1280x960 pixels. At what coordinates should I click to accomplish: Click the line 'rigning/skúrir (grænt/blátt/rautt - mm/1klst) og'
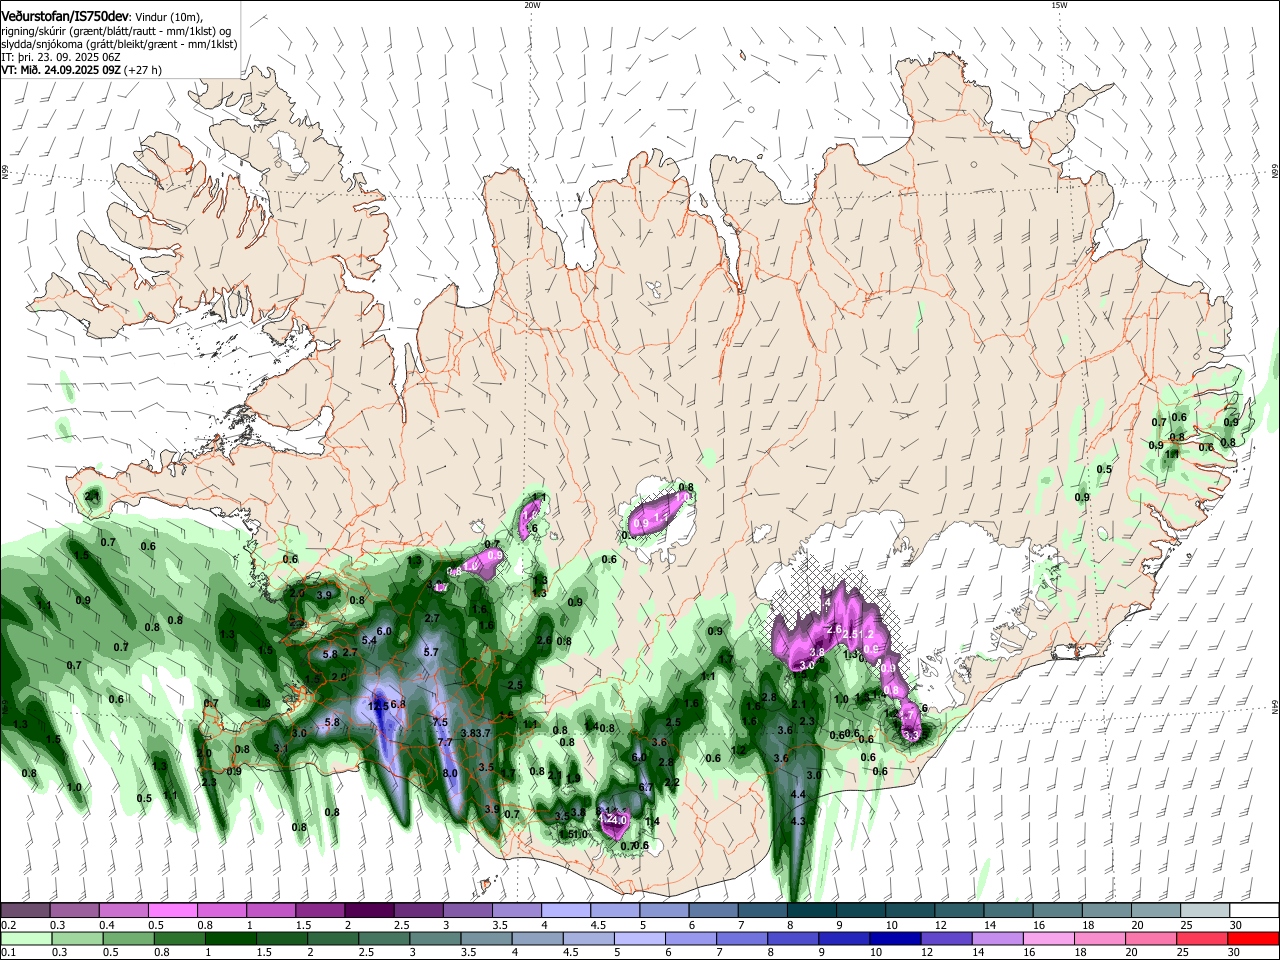point(116,30)
